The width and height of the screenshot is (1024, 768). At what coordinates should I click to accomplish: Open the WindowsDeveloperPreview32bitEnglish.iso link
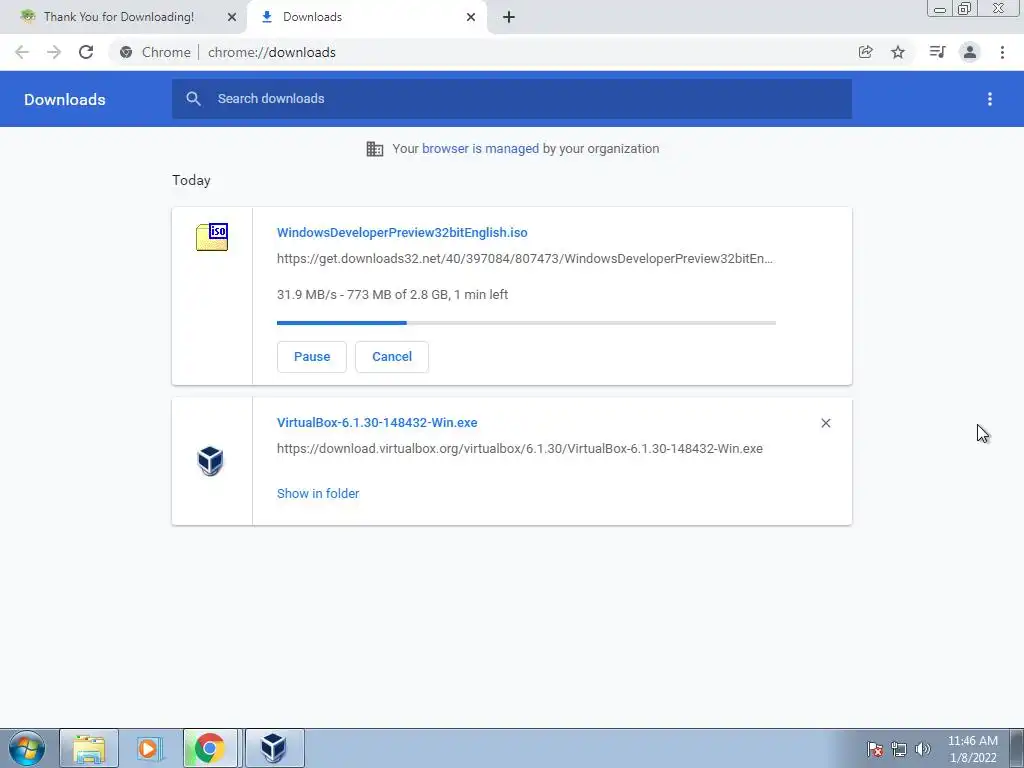click(x=402, y=232)
